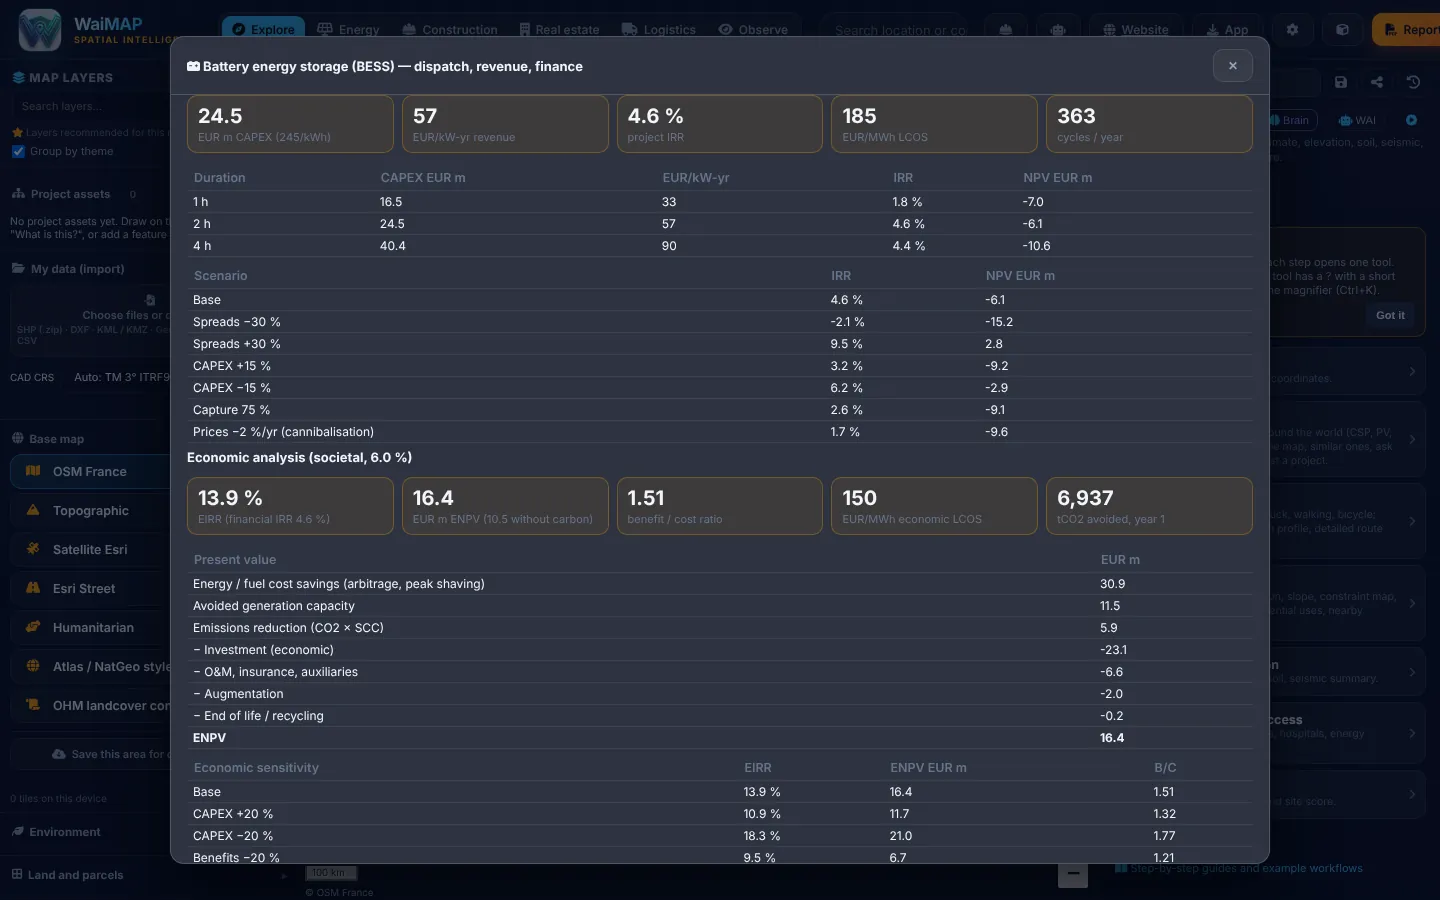Image resolution: width=1440 pixels, height=900 pixels.
Task: Click the save (floppy disk) icon
Action: tap(1341, 82)
